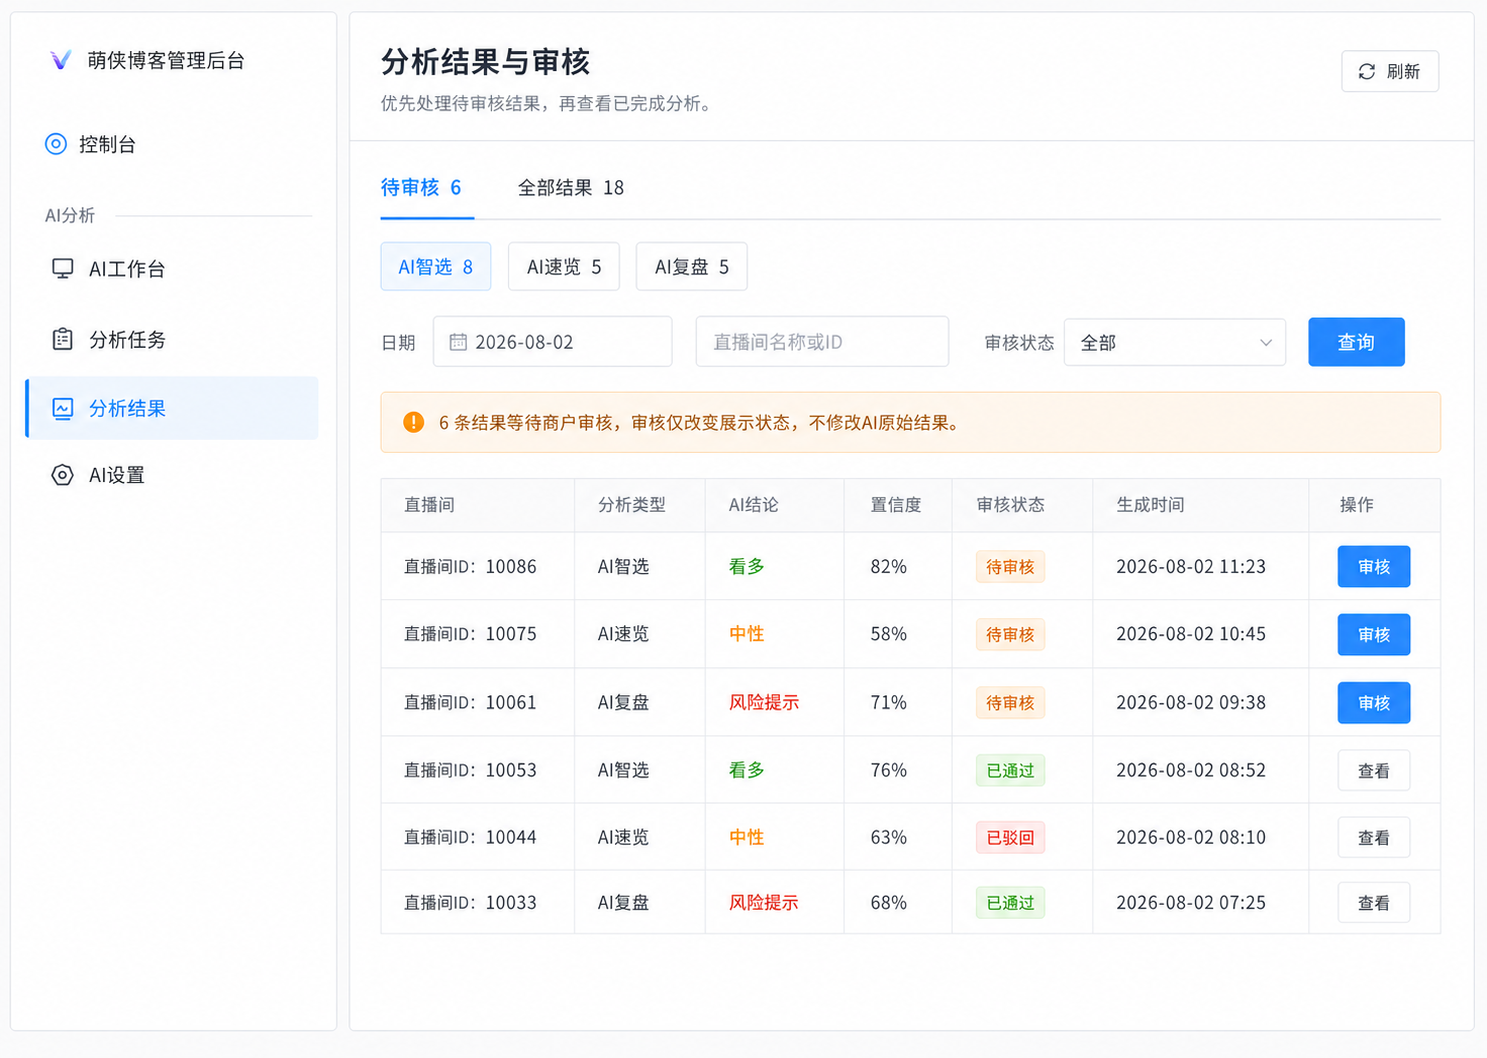1487x1058 pixels.
Task: Open the date picker 2026-08-02
Action: click(x=552, y=342)
